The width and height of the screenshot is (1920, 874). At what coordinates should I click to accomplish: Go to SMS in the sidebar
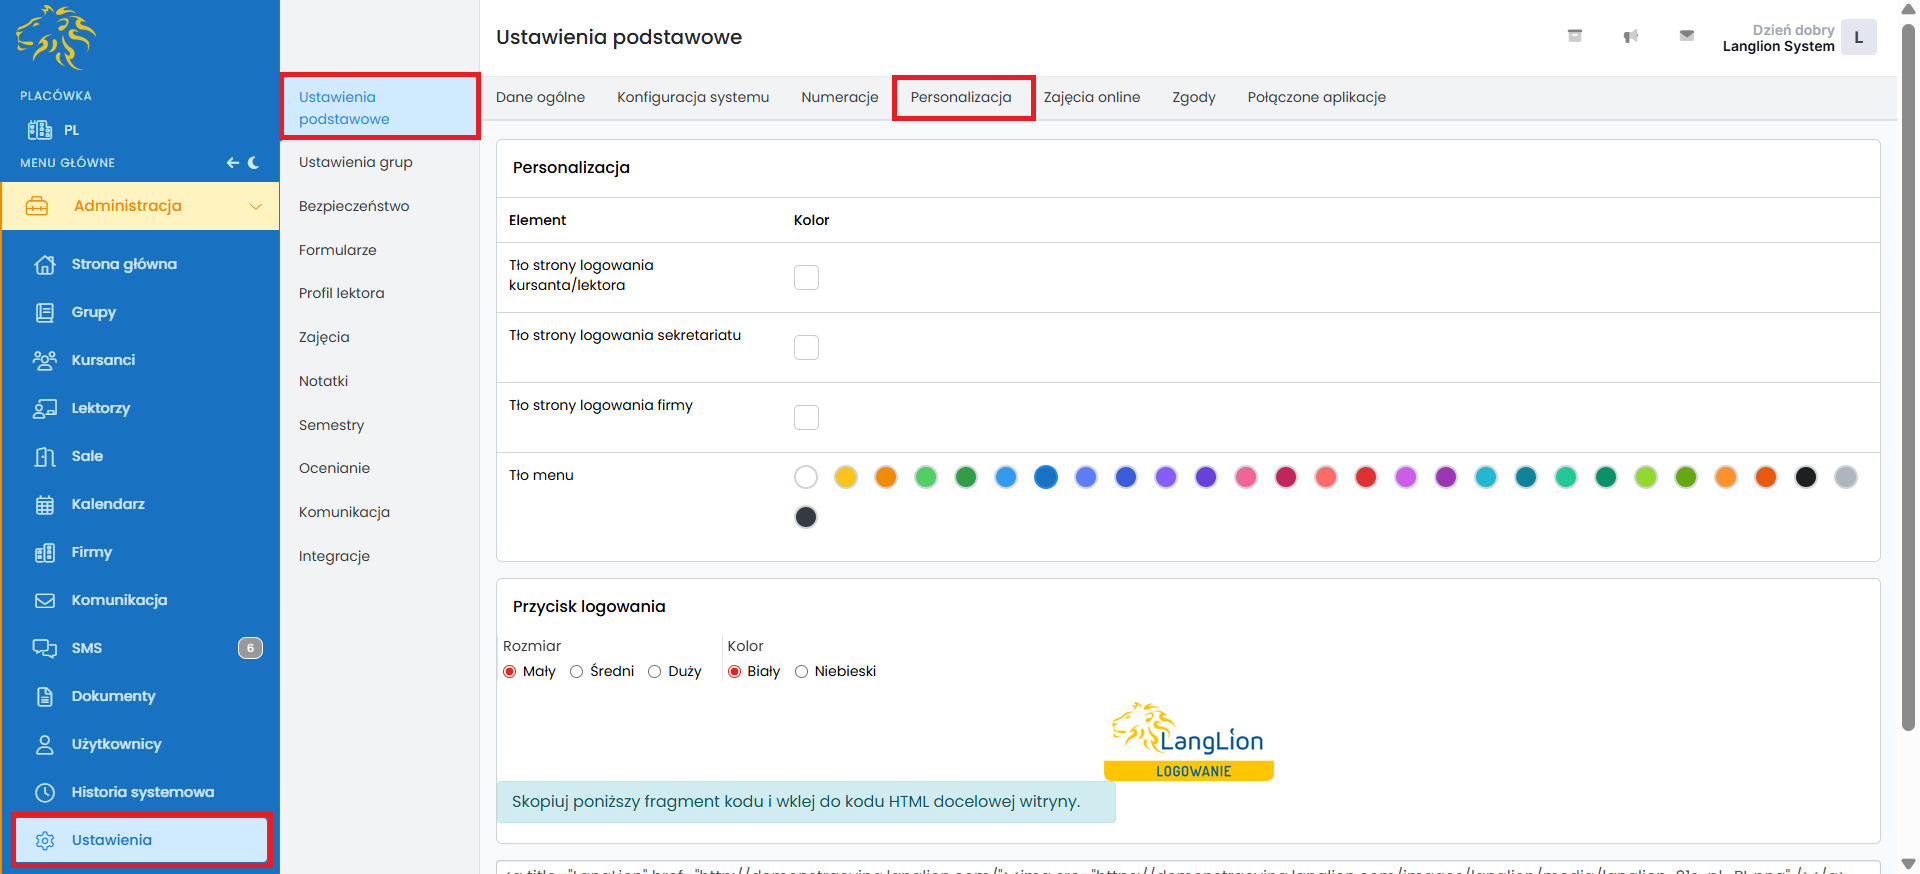click(x=87, y=648)
